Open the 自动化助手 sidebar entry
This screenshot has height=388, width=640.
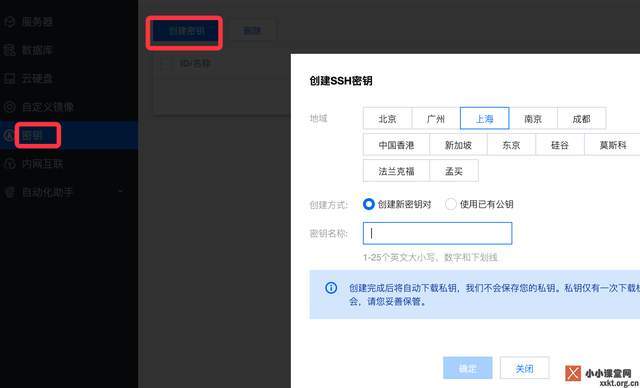[47, 192]
